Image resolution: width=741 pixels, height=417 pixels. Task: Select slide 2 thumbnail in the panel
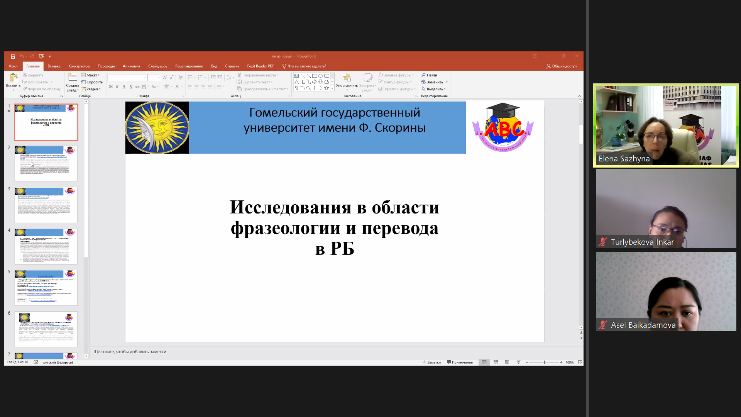tap(46, 163)
